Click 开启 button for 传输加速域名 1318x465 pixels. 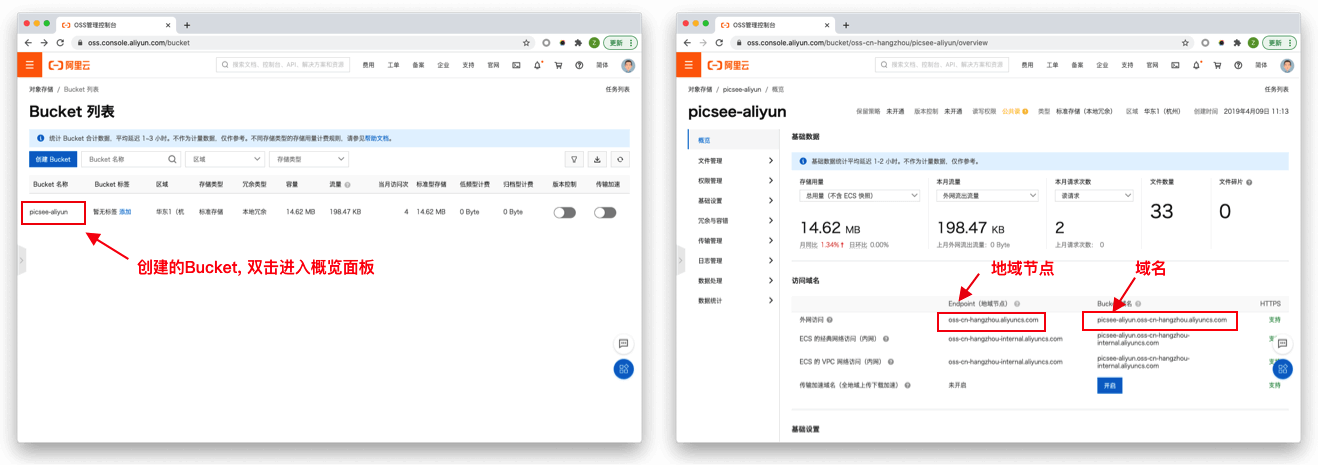[1109, 385]
